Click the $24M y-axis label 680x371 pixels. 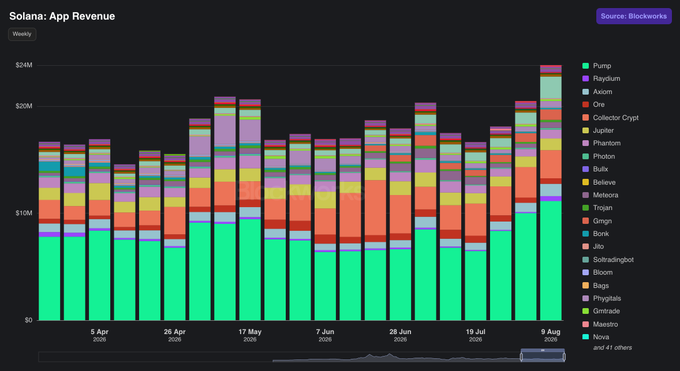point(24,65)
